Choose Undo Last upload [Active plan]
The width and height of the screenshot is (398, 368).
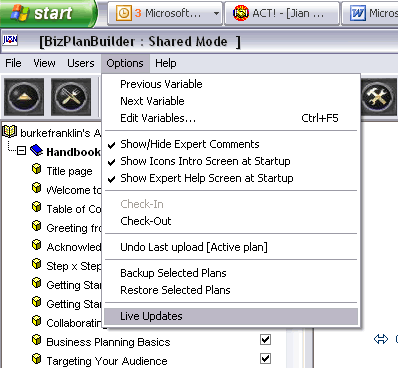pyautogui.click(x=231, y=247)
